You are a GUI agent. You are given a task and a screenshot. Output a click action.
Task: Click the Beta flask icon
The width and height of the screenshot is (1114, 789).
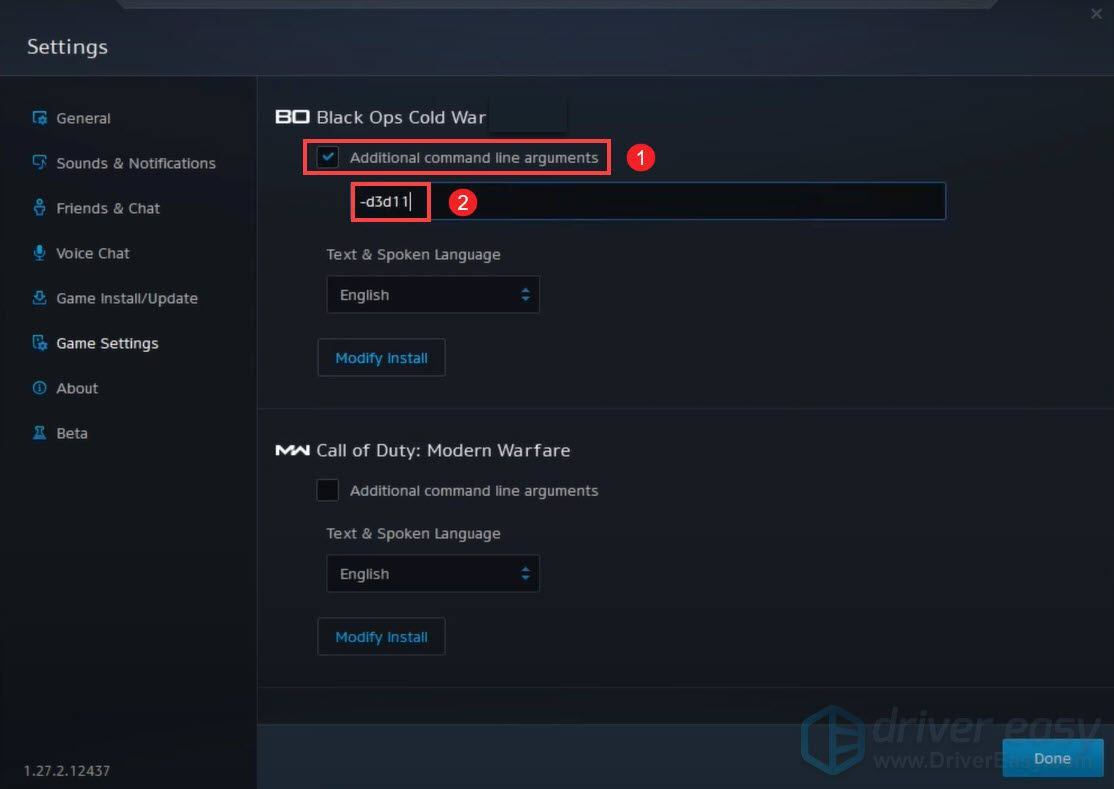coord(40,432)
